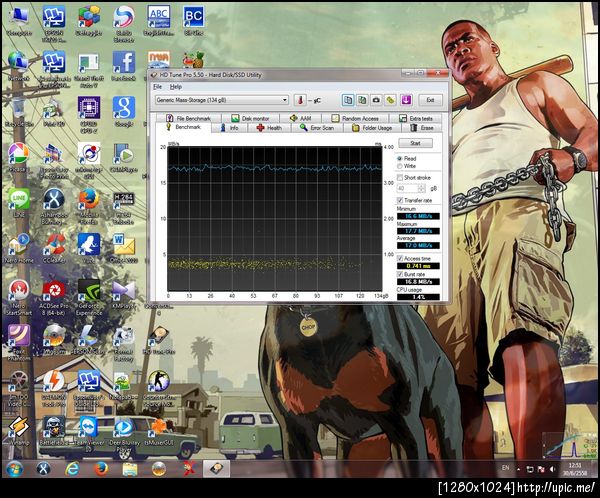Switch to the Folder Usage tab
The width and height of the screenshot is (600, 498).
[372, 128]
